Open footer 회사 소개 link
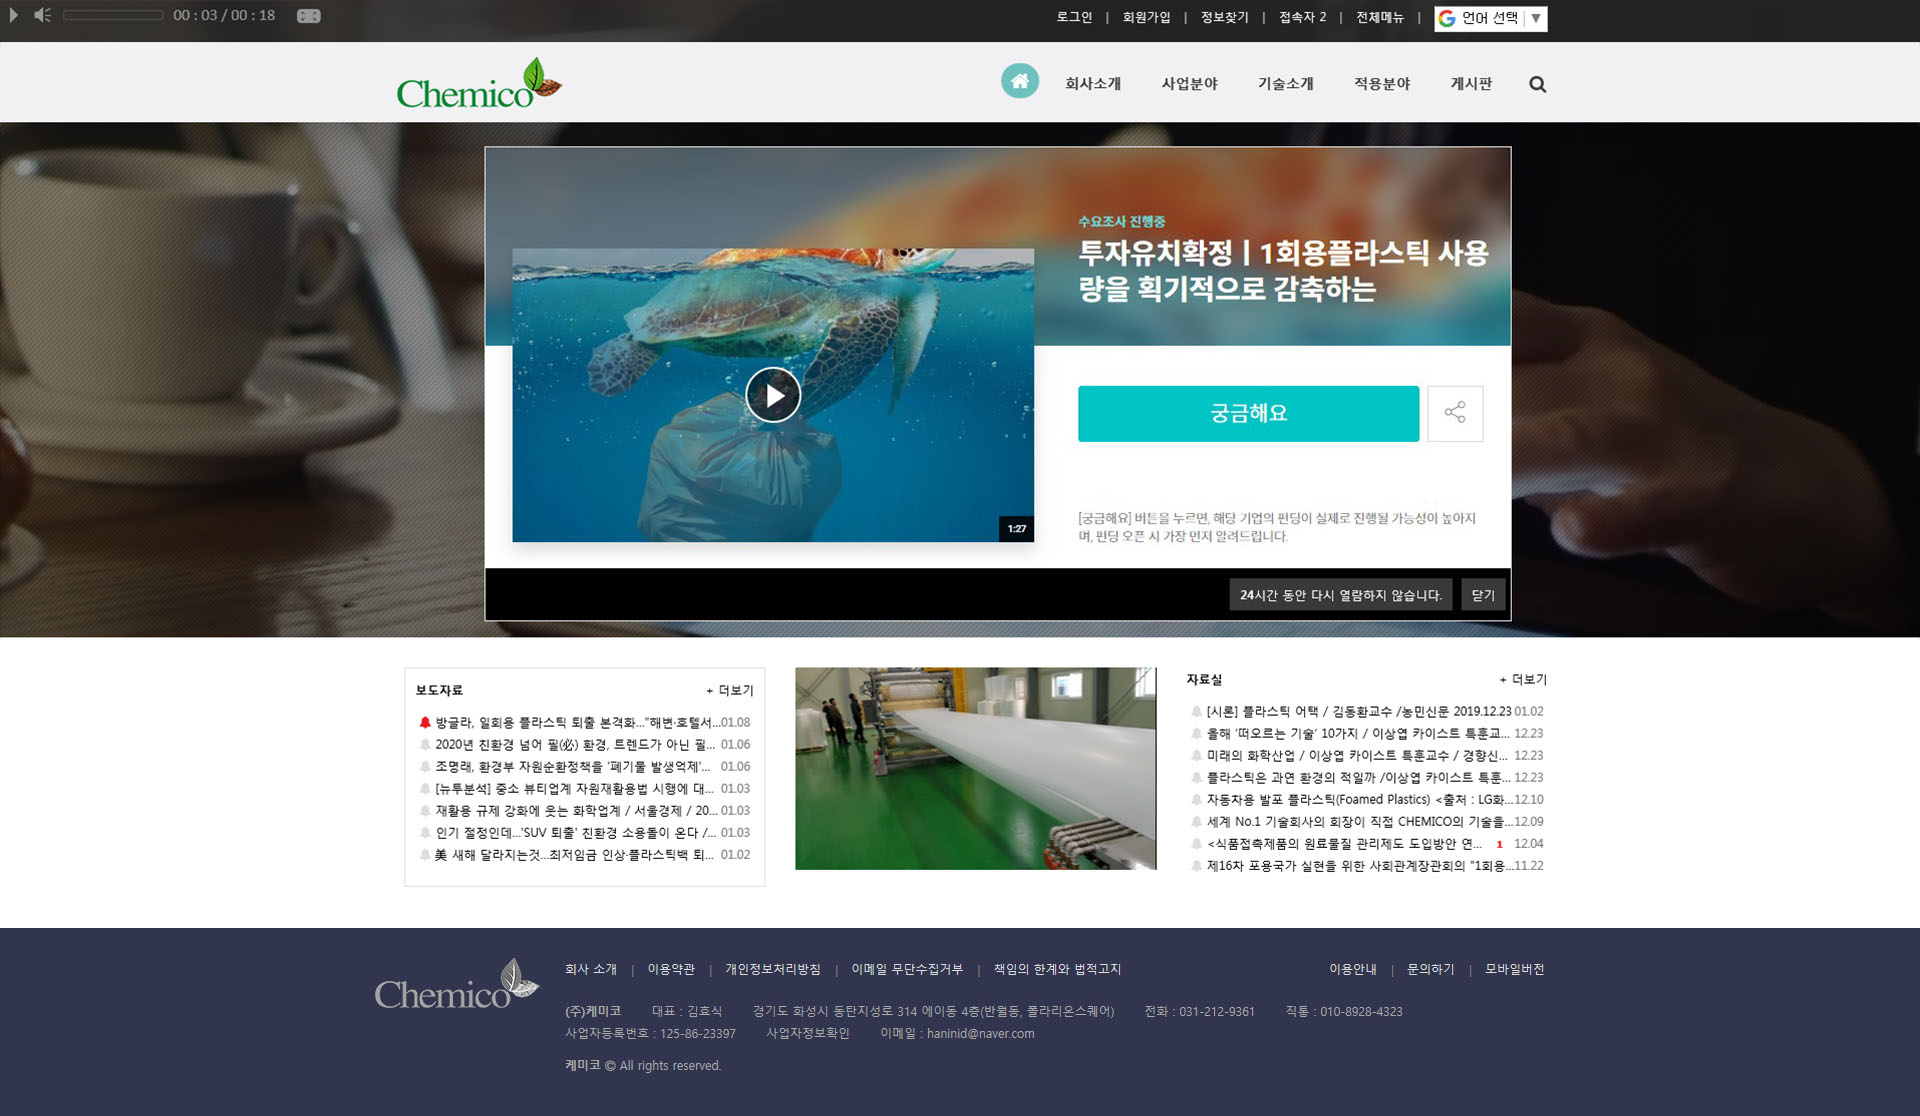This screenshot has height=1116, width=1920. (591, 969)
